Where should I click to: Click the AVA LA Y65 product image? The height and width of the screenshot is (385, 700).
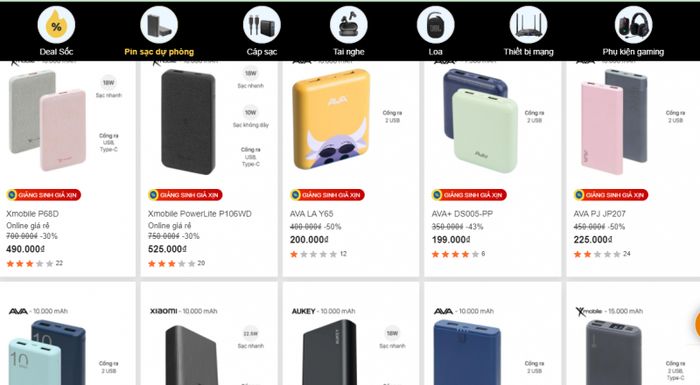[331, 118]
